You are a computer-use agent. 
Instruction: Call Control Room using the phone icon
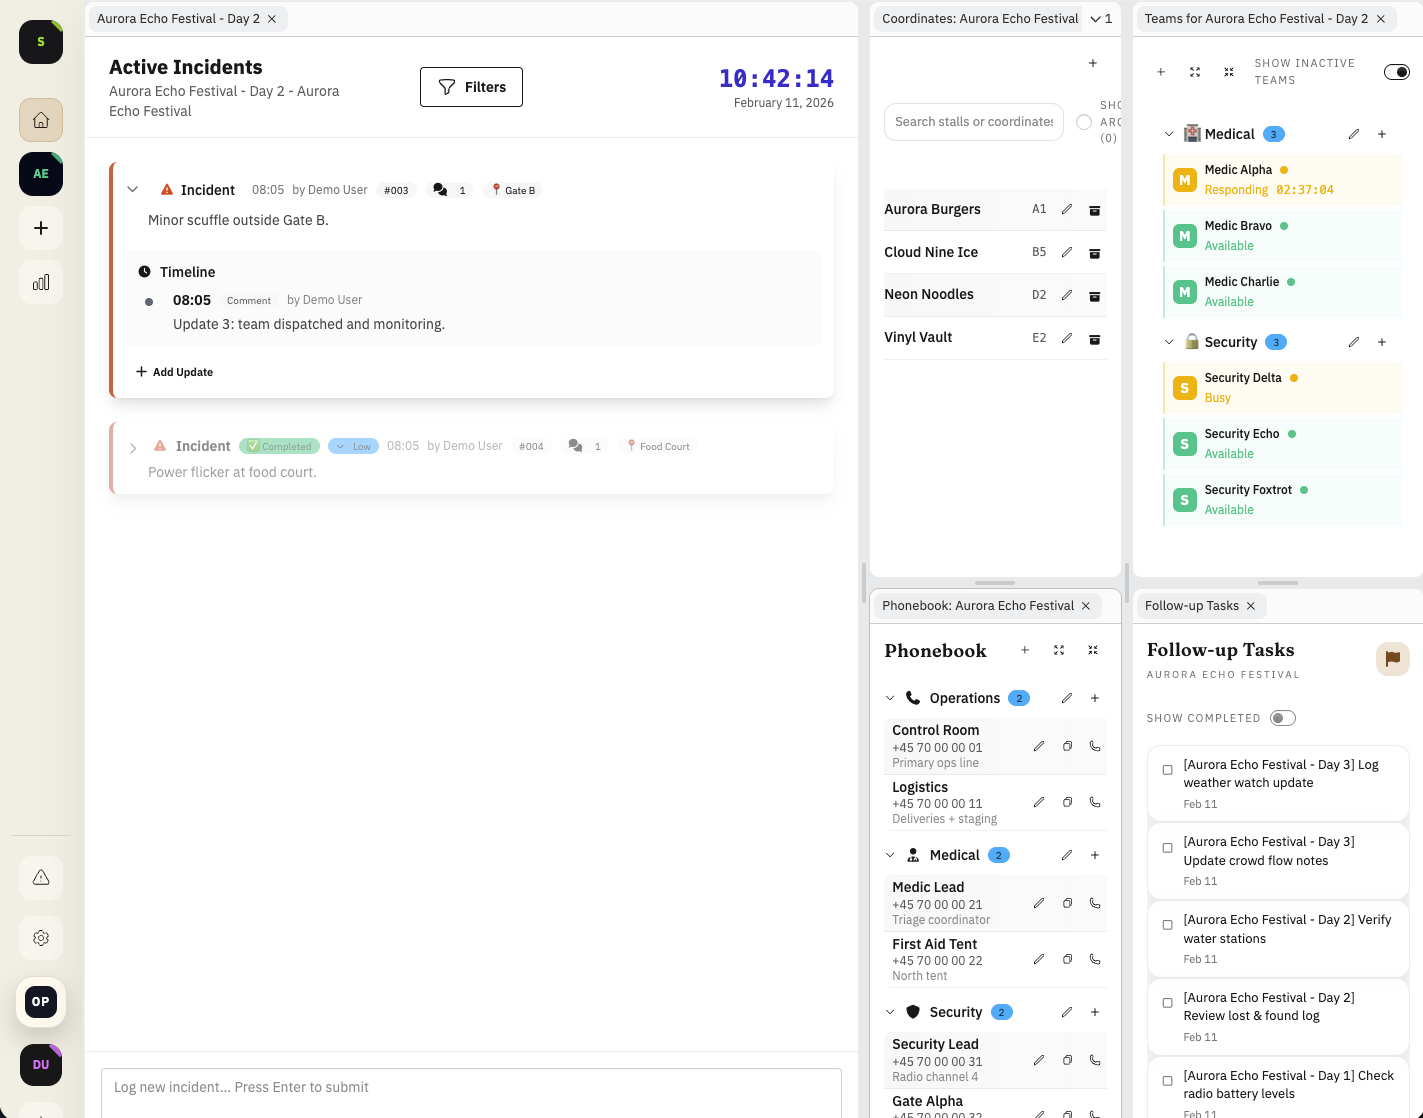click(1095, 746)
